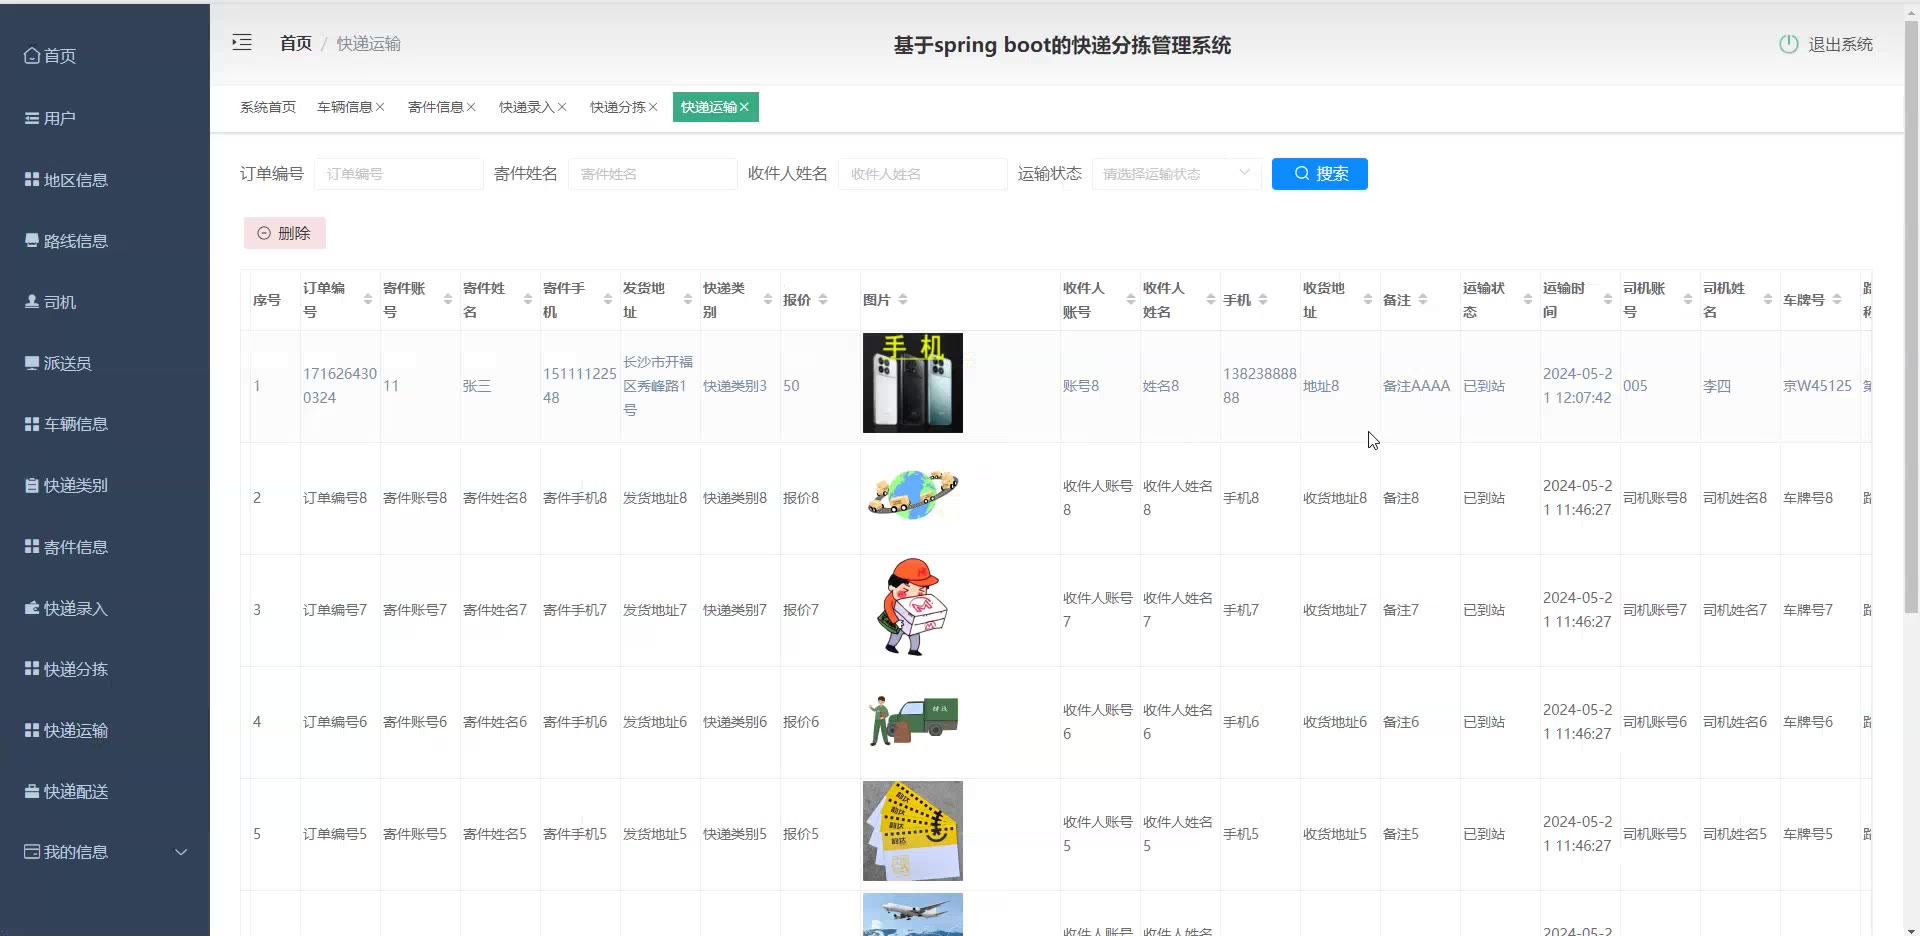Sort table by 备注 column arrows
Screen dimensions: 1920x936
[x=1423, y=300]
